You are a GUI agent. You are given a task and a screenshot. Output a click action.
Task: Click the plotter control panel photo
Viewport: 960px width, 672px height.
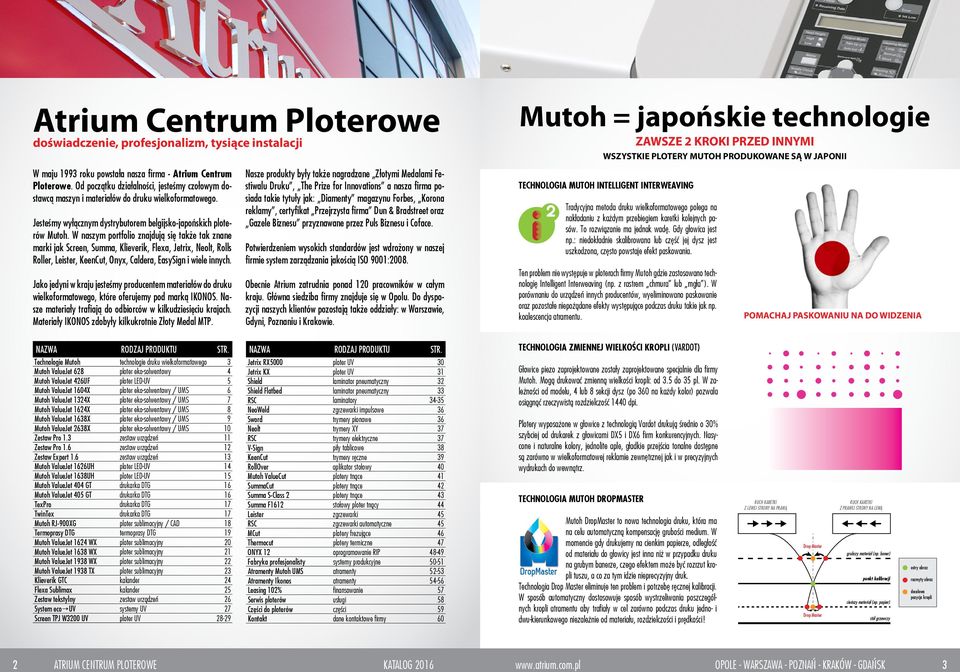pyautogui.click(x=720, y=39)
